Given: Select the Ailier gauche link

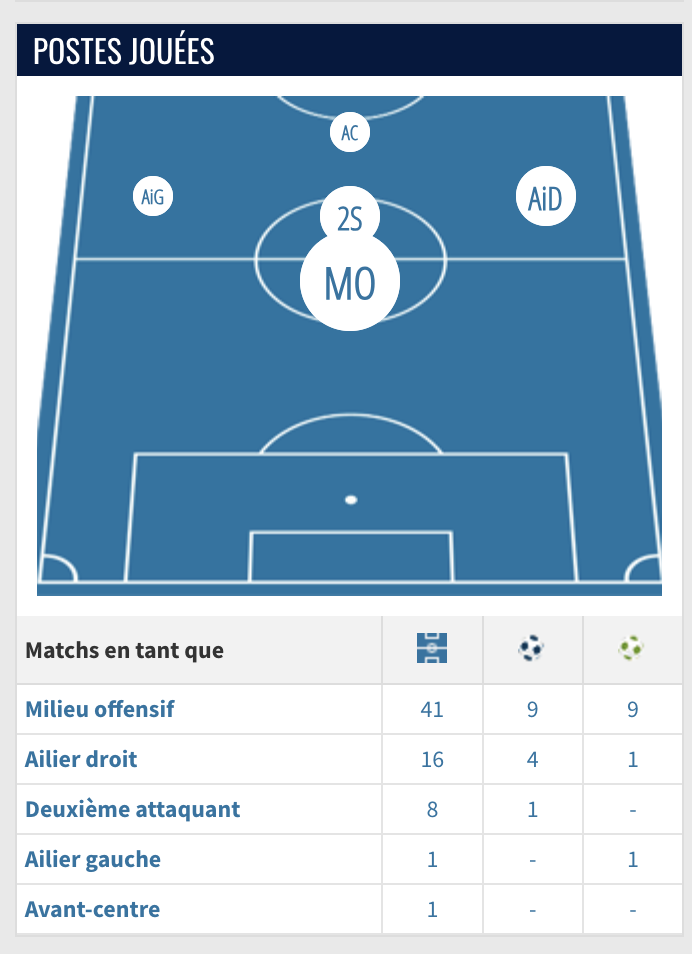Looking at the screenshot, I should point(93,859).
